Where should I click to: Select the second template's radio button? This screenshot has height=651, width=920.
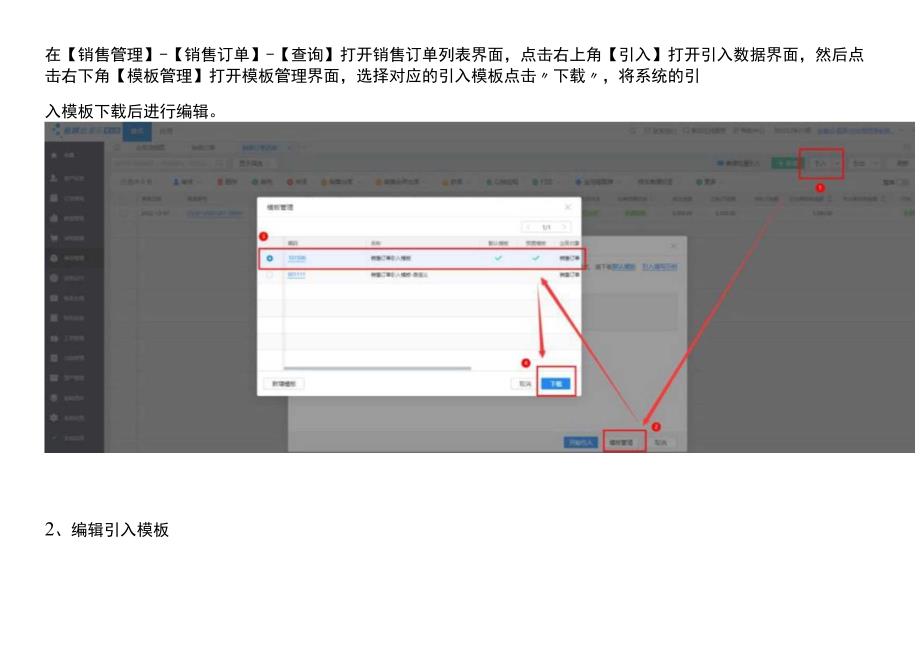(x=268, y=275)
